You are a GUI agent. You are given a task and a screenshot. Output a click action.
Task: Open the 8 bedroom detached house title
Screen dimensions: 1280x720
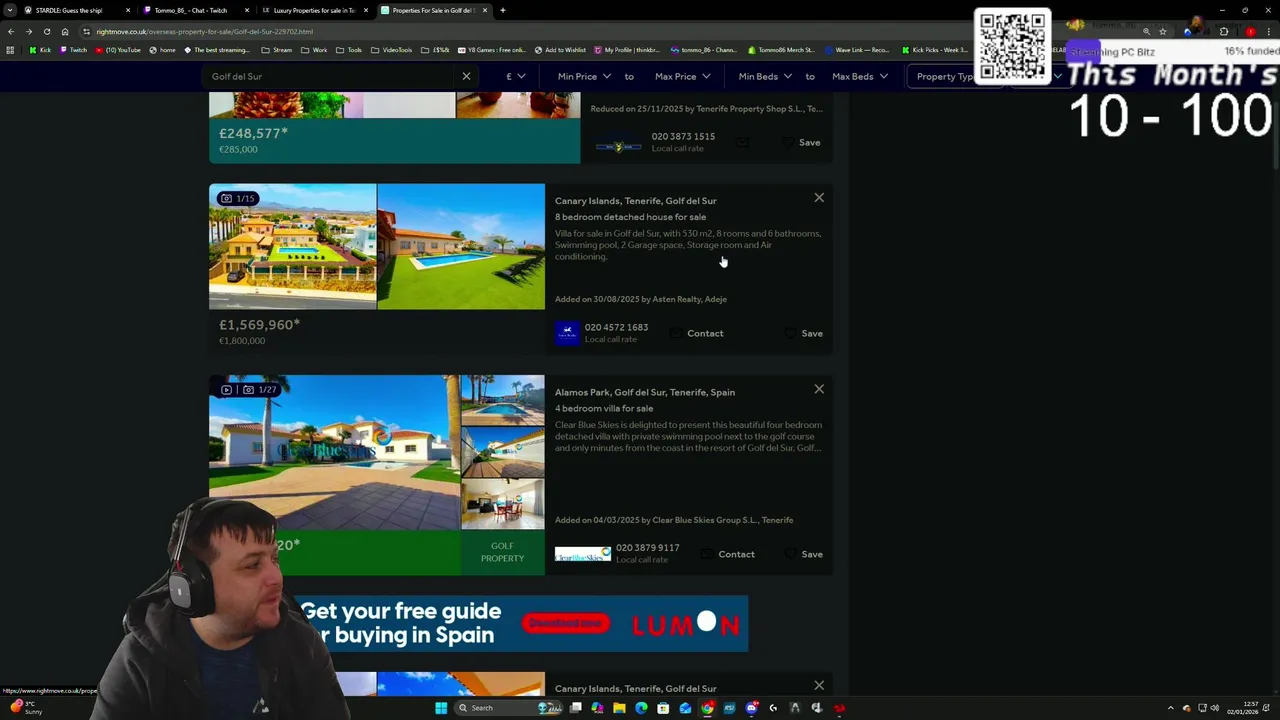coord(630,217)
